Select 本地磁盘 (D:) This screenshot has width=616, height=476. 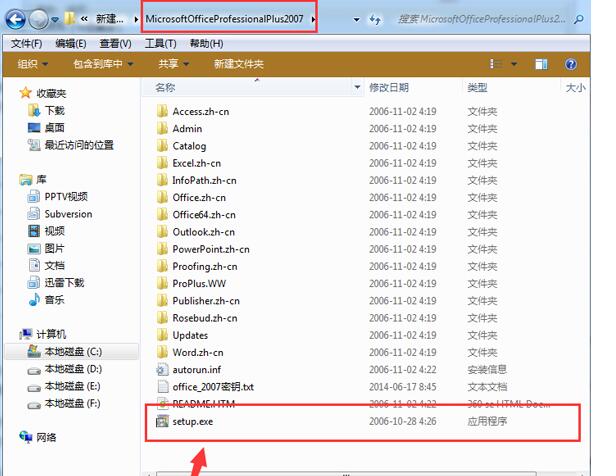click(x=73, y=369)
